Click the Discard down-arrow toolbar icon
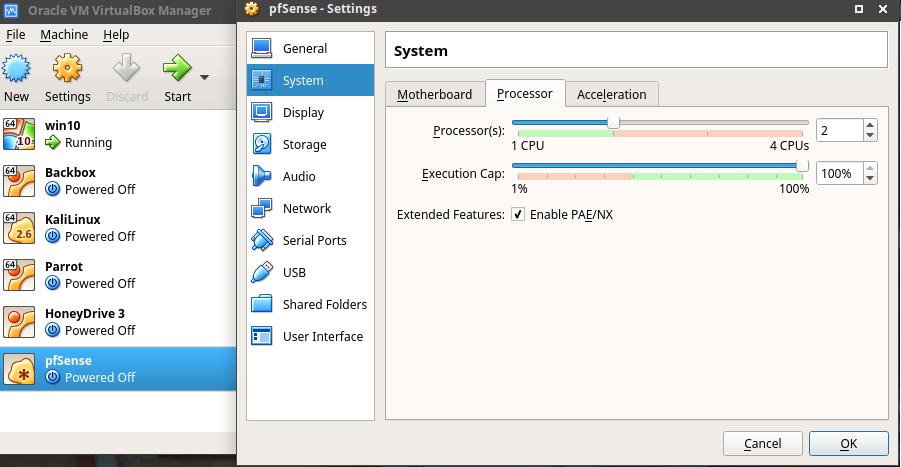The width and height of the screenshot is (901, 467). tap(126, 68)
